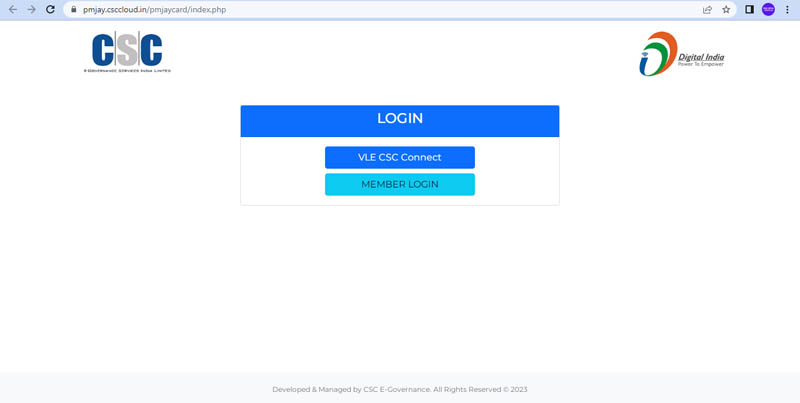Click the padlock site info icon
Image resolution: width=800 pixels, height=403 pixels.
[x=73, y=10]
